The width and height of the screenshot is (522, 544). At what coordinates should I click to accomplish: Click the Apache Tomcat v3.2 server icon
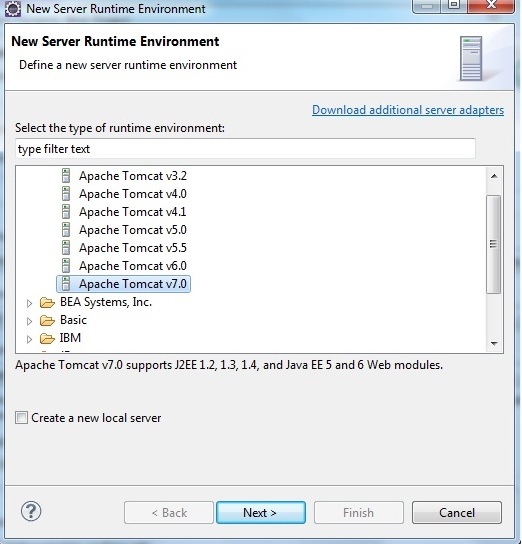tap(66, 176)
